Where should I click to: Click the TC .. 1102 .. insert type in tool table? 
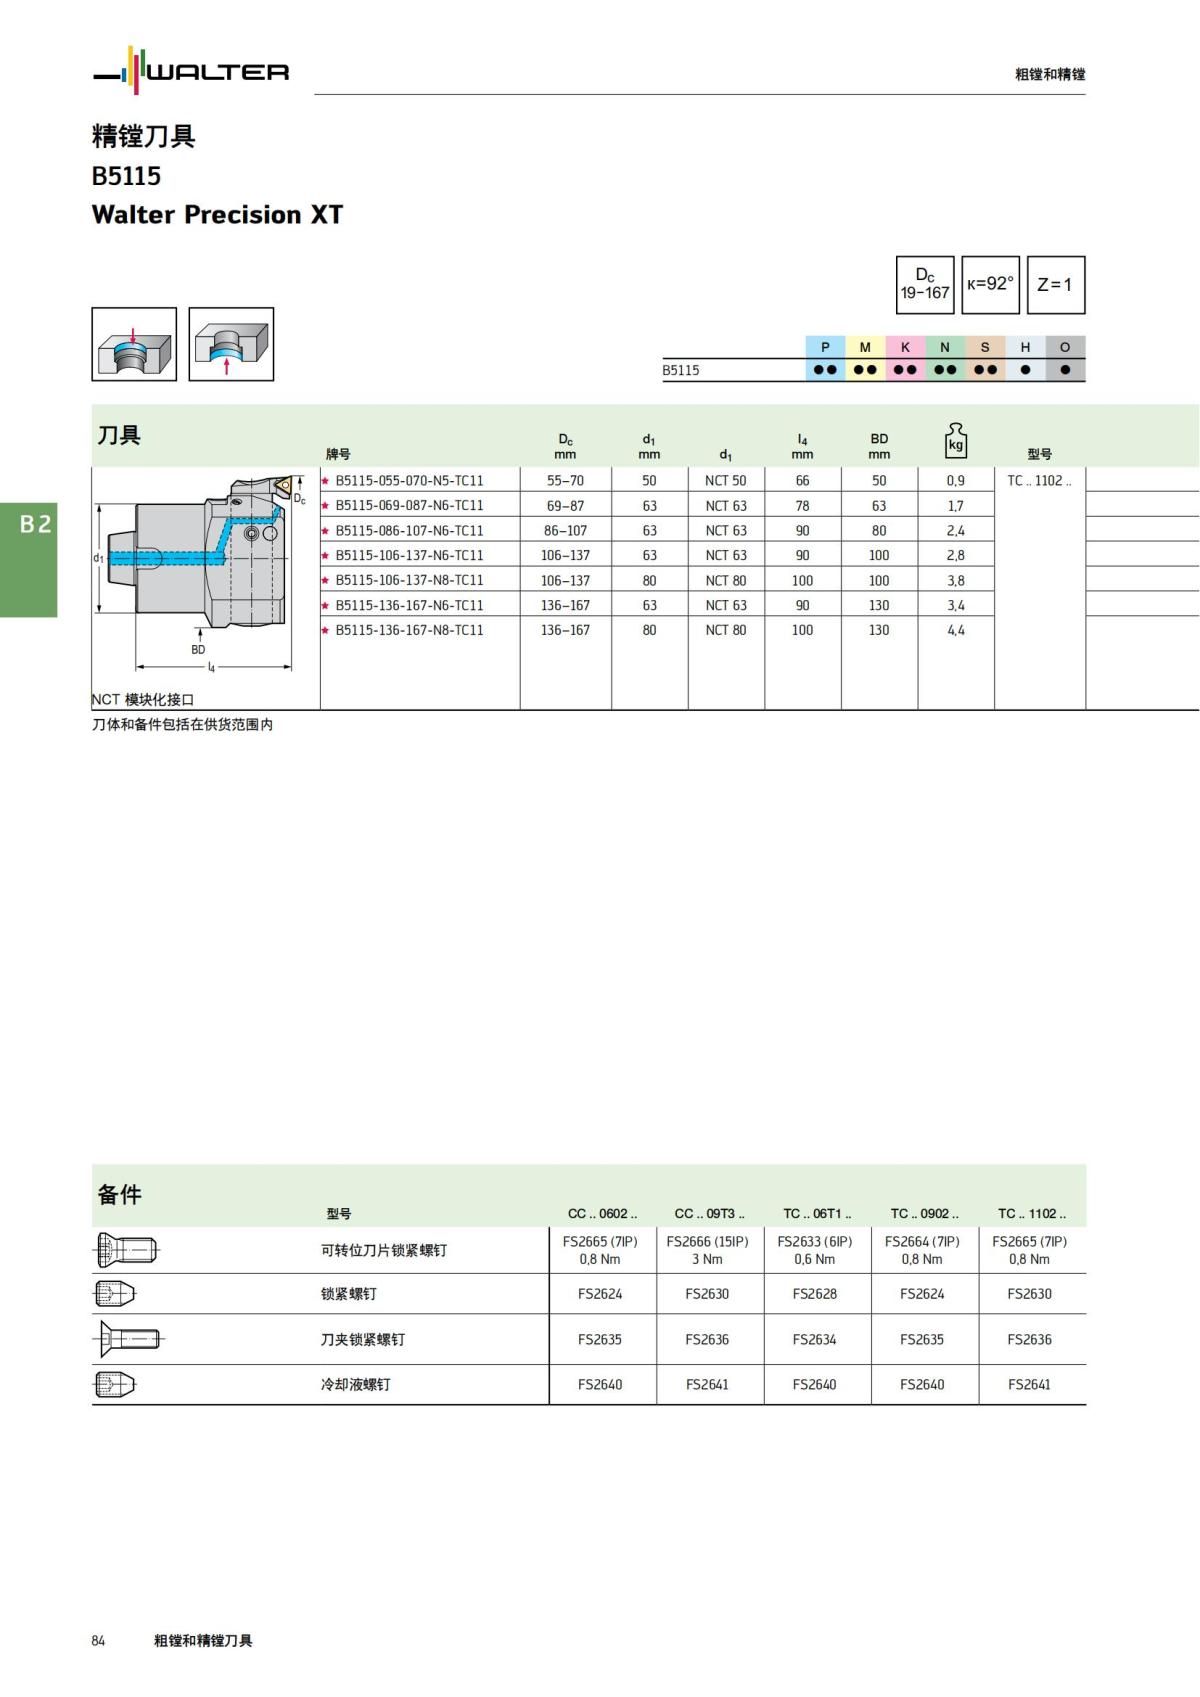pyautogui.click(x=1039, y=480)
